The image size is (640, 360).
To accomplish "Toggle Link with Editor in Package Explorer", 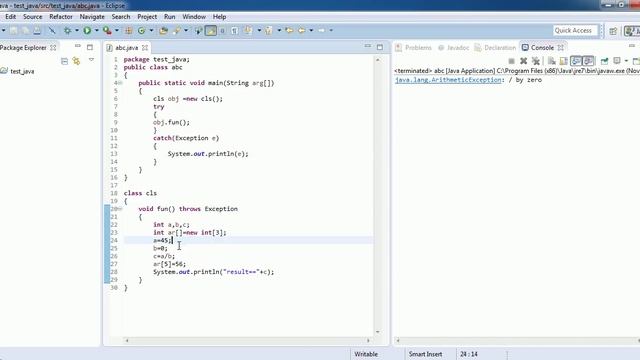I will coord(76,61).
